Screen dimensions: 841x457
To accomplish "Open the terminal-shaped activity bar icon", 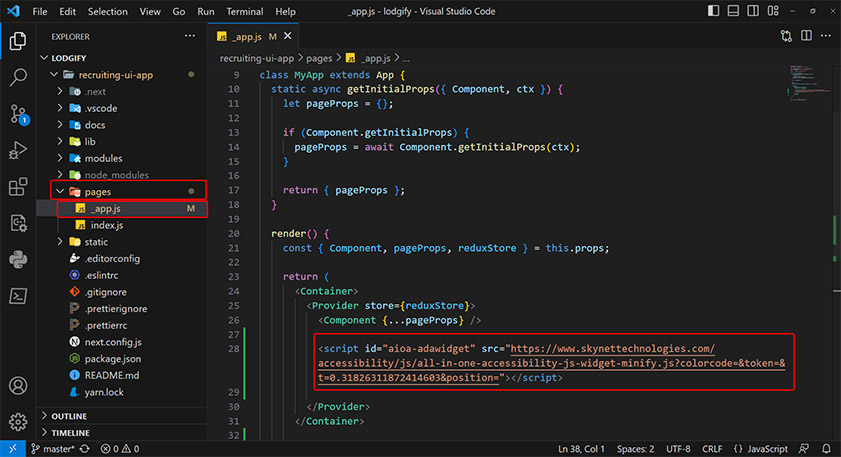I will click(x=18, y=296).
